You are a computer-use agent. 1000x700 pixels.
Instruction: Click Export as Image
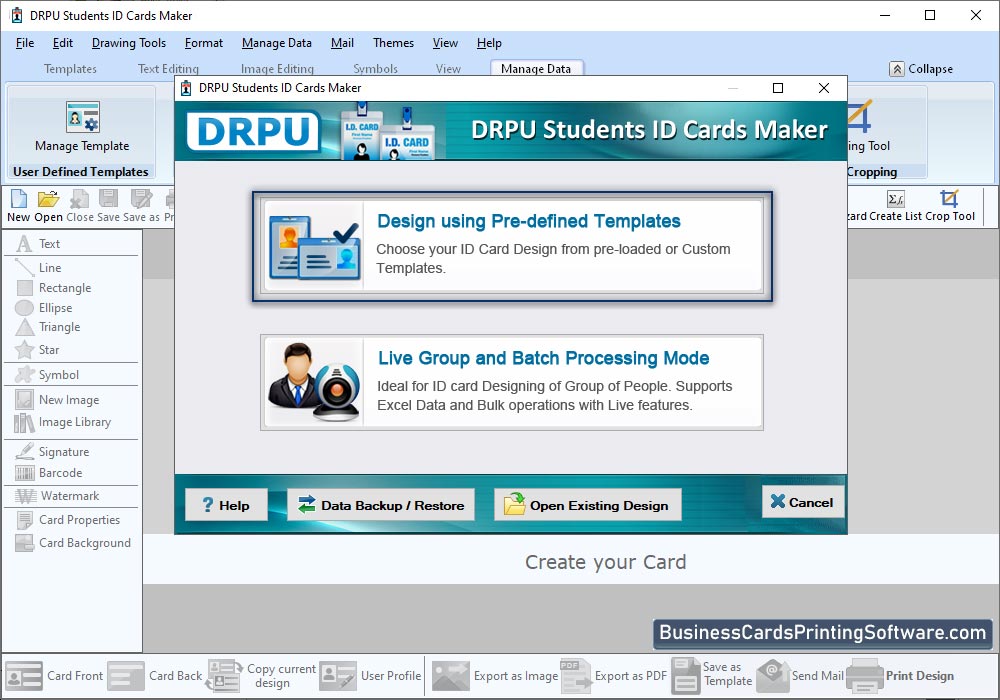click(495, 676)
